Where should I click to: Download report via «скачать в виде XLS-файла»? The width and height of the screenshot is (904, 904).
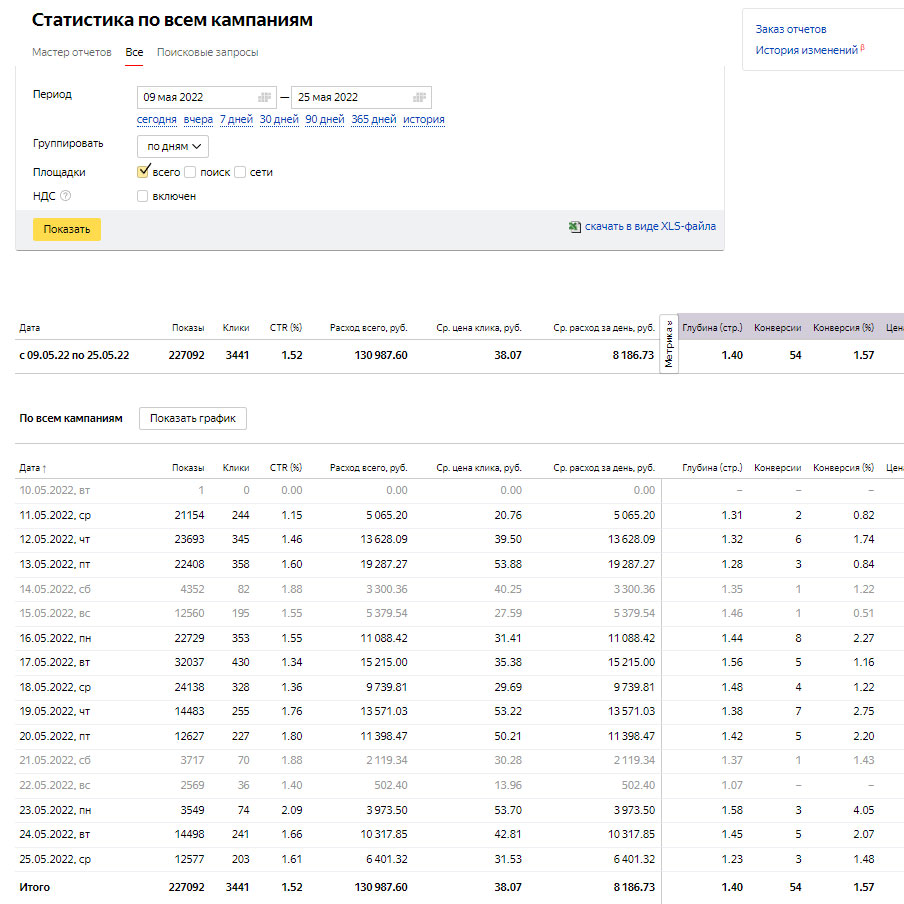650,227
